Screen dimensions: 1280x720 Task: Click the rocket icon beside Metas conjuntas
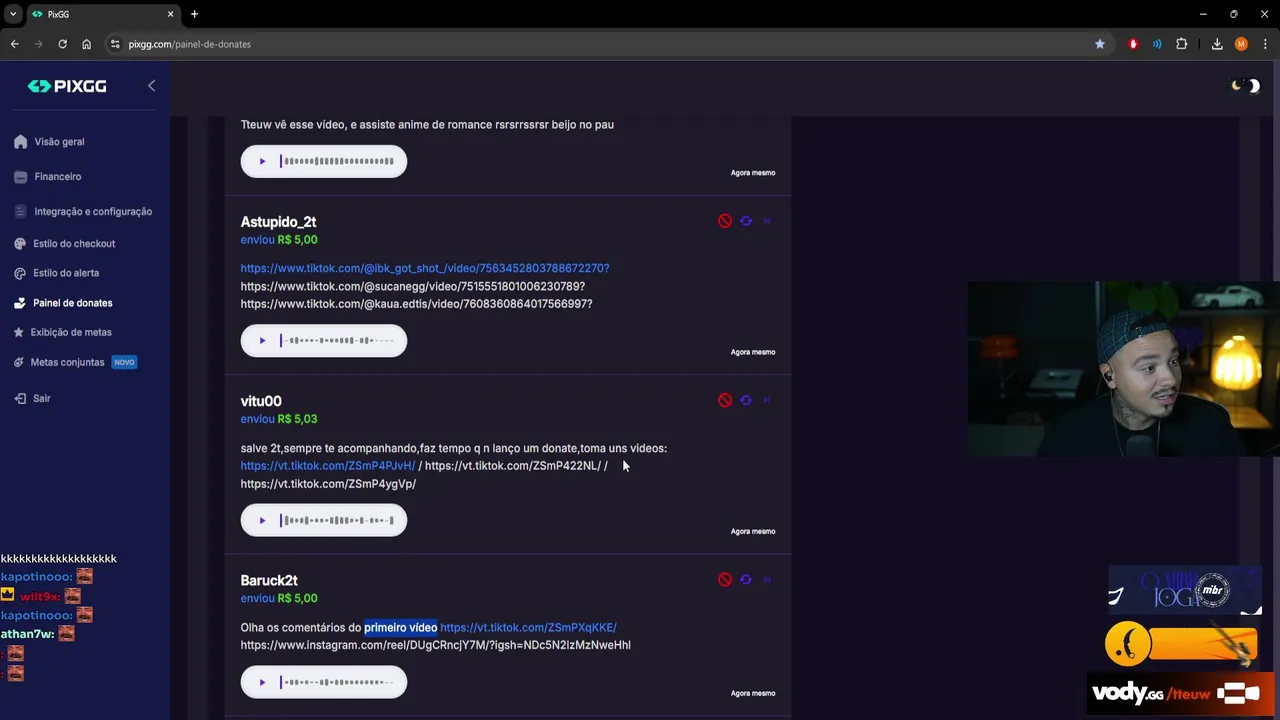click(x=20, y=362)
